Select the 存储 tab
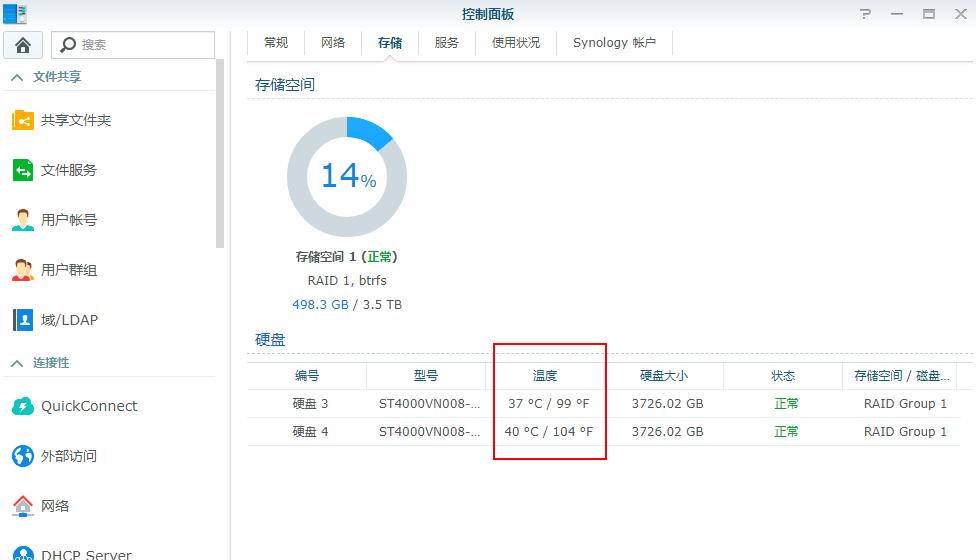Viewport: 976px width, 560px height. [x=390, y=43]
